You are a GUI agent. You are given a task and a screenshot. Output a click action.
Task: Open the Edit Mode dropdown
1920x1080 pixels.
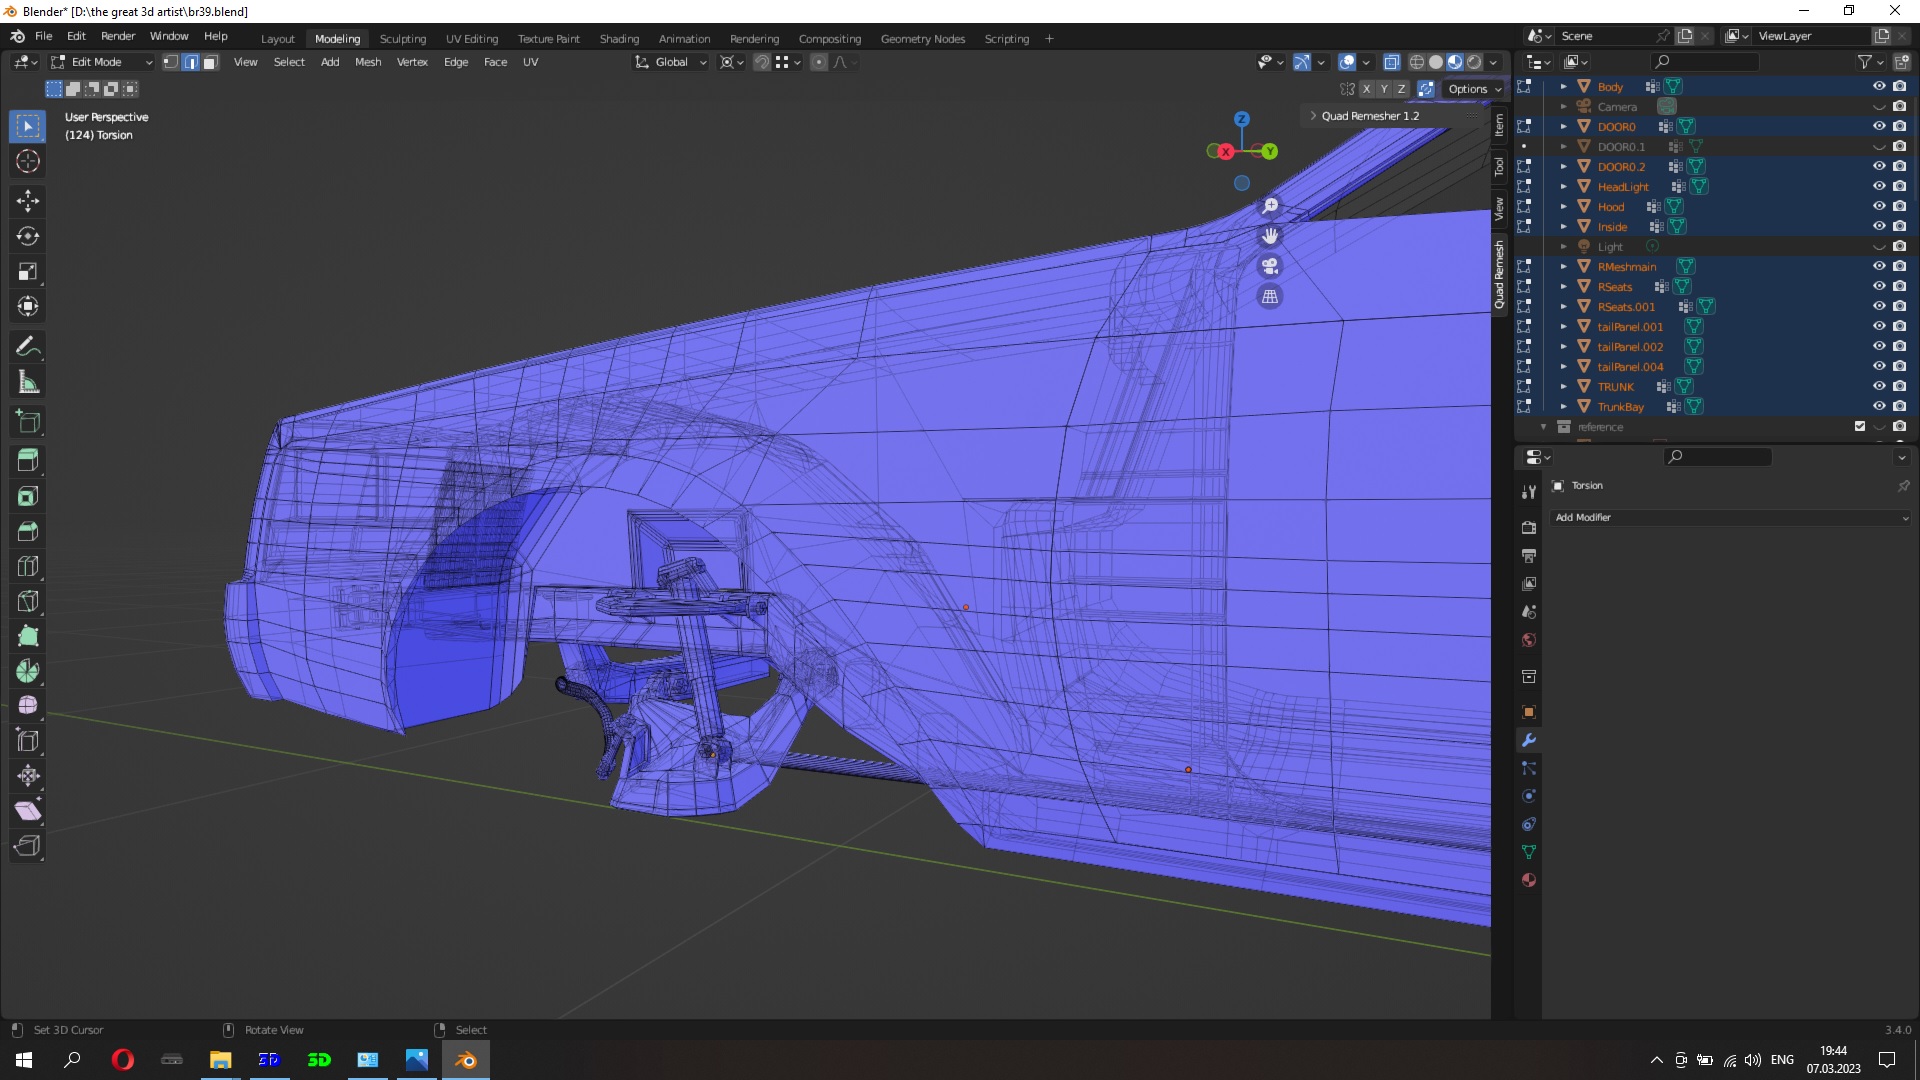[102, 62]
